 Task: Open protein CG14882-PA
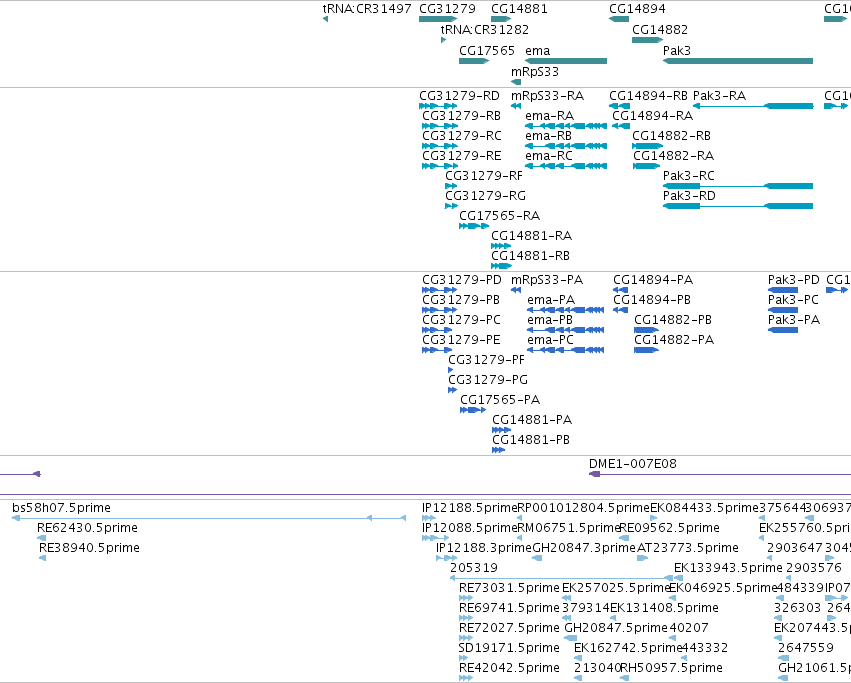click(x=674, y=340)
